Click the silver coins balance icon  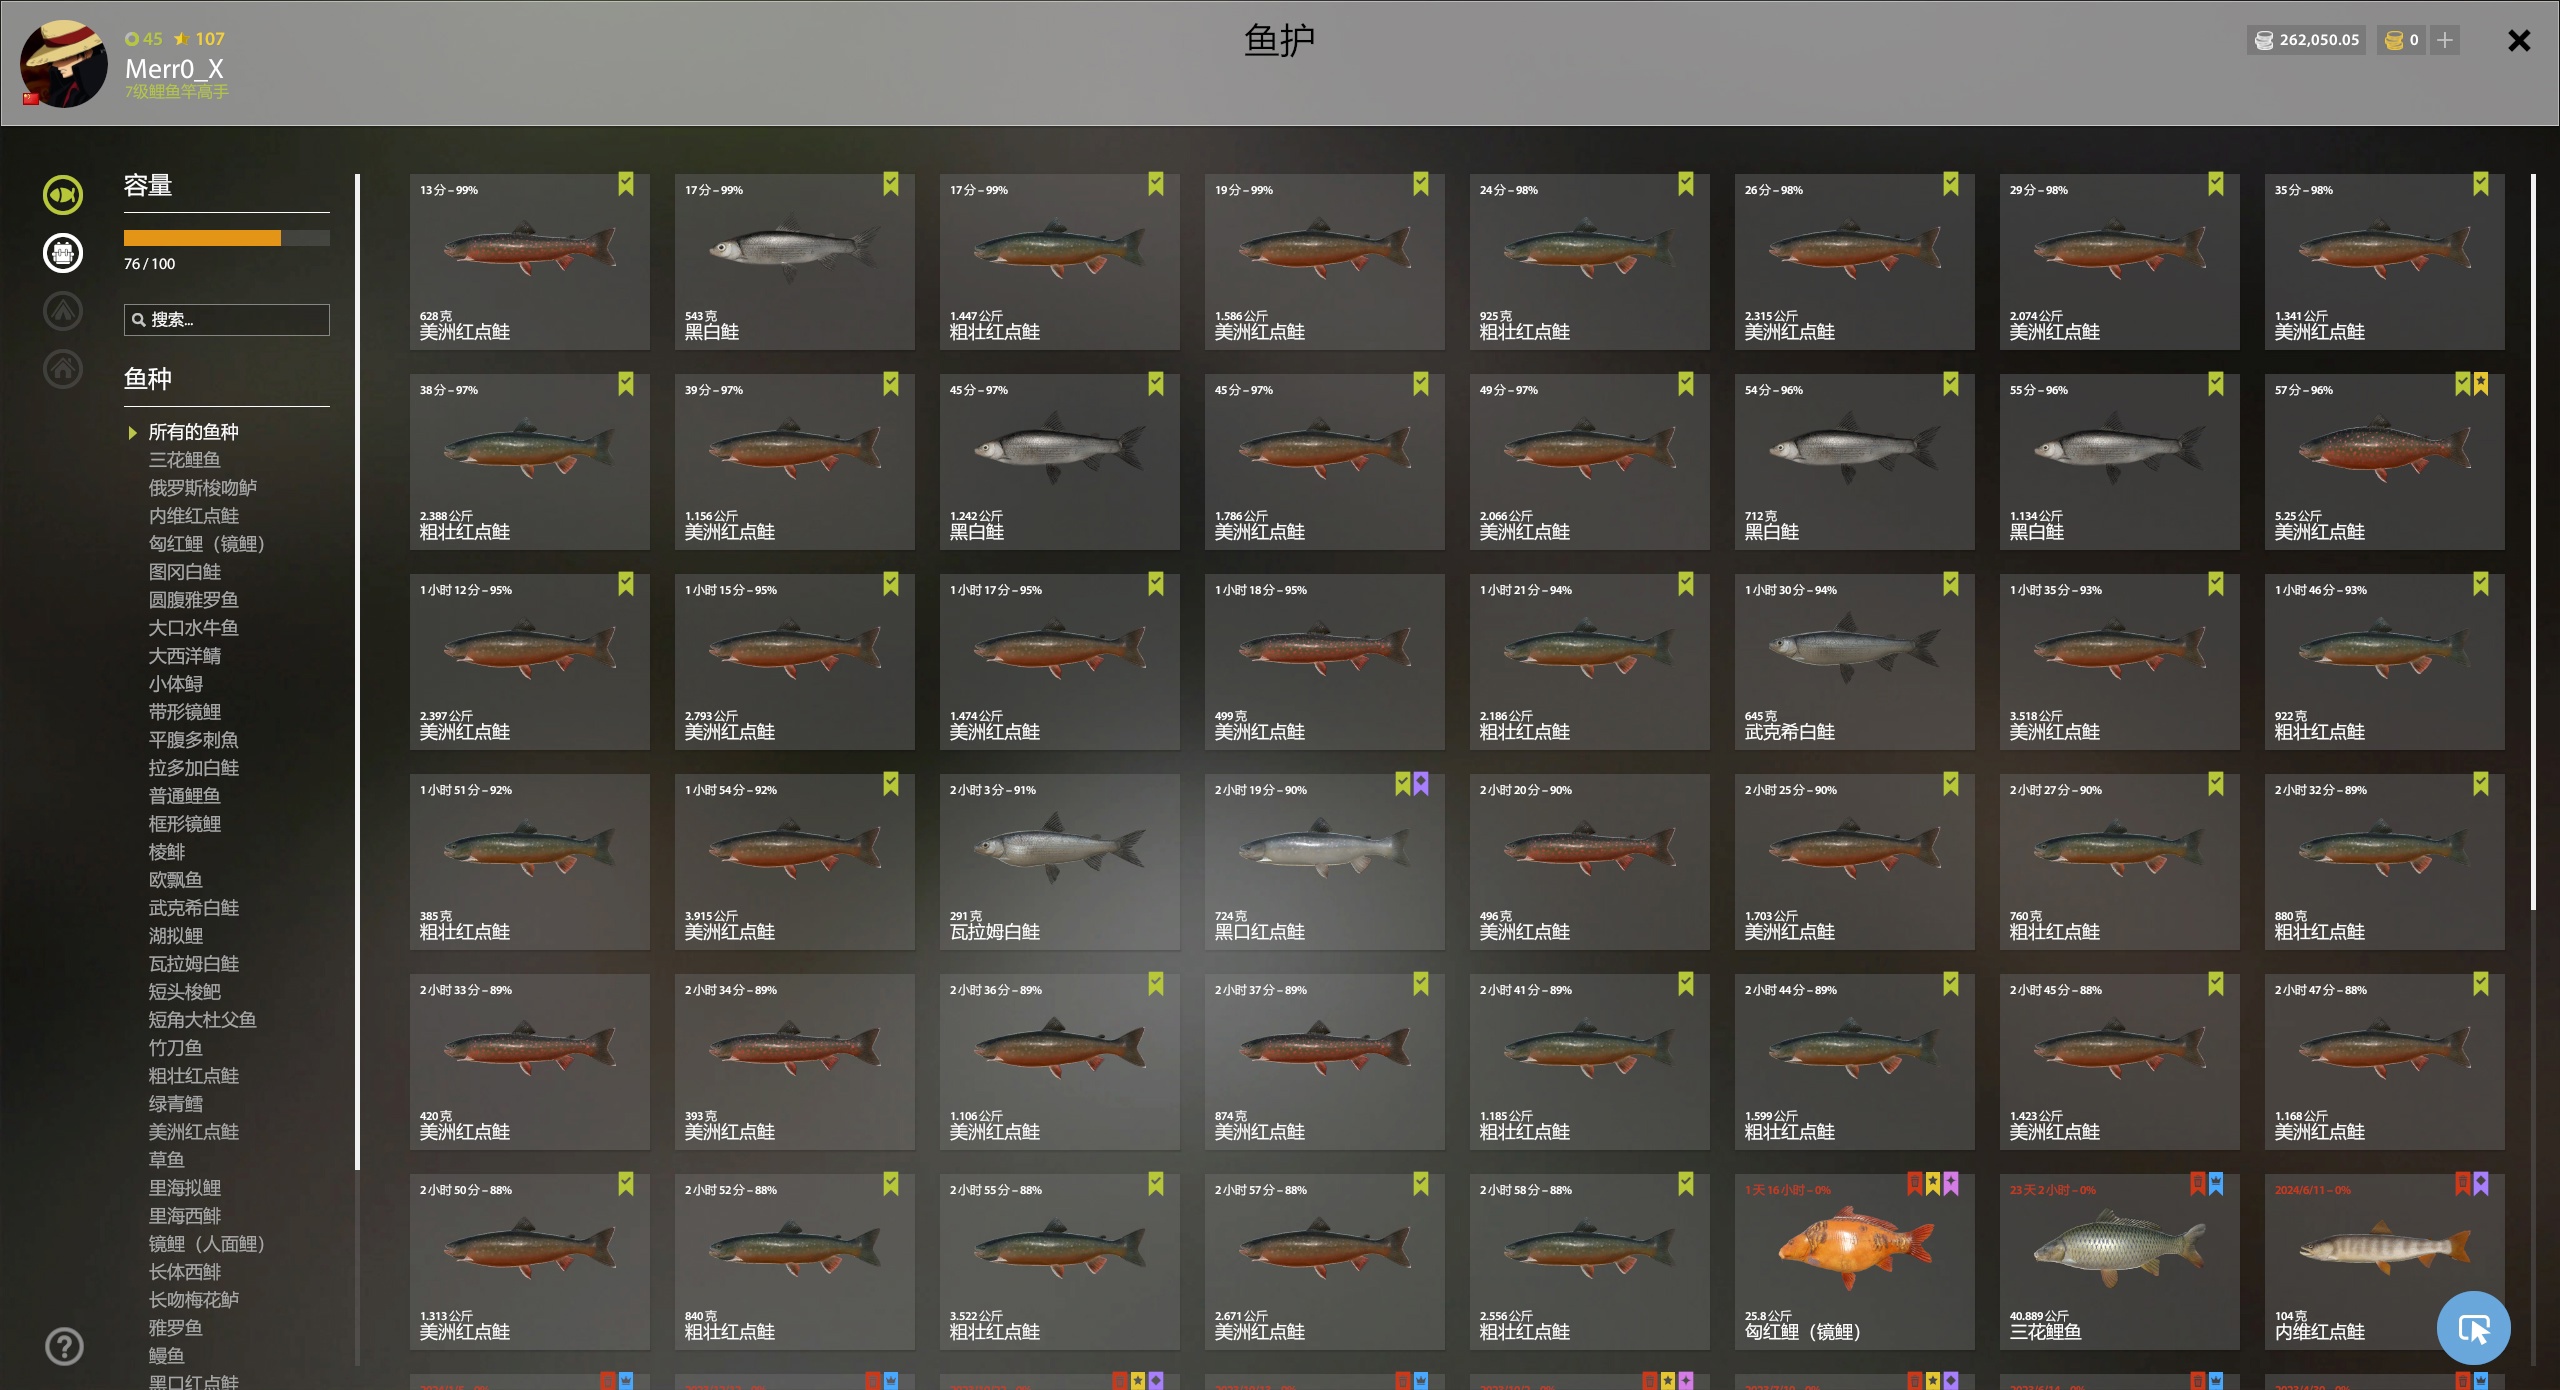pos(2264,40)
